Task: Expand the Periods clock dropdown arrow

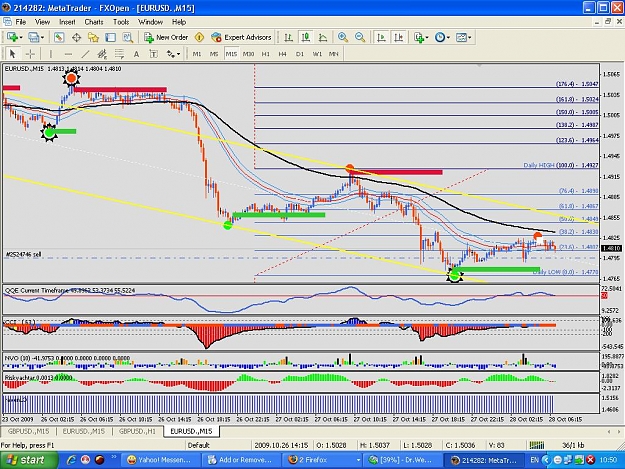Action: [x=448, y=37]
